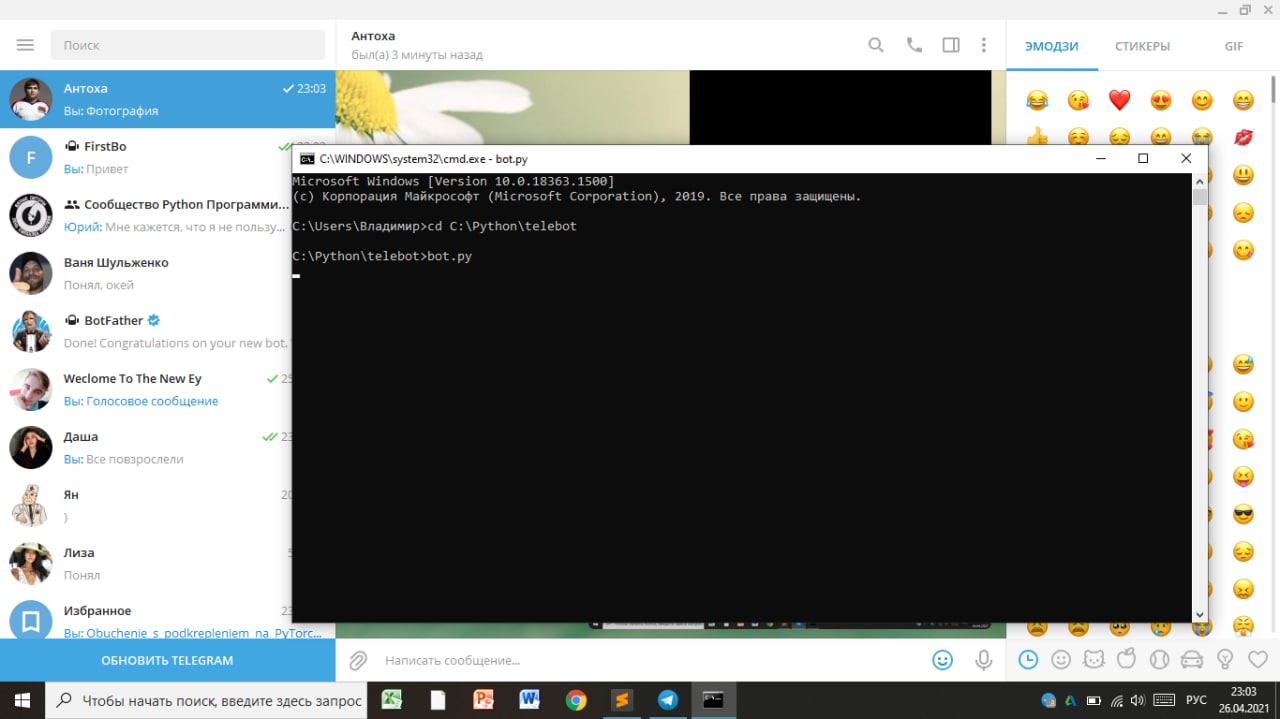Open Google Chrome from the taskbar
The image size is (1280, 719).
(576, 700)
